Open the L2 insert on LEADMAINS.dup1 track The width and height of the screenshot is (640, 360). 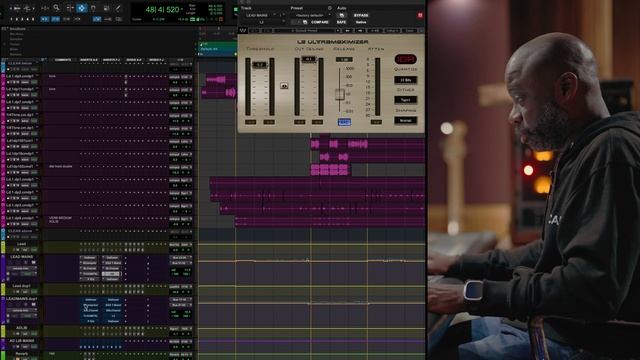(113, 316)
